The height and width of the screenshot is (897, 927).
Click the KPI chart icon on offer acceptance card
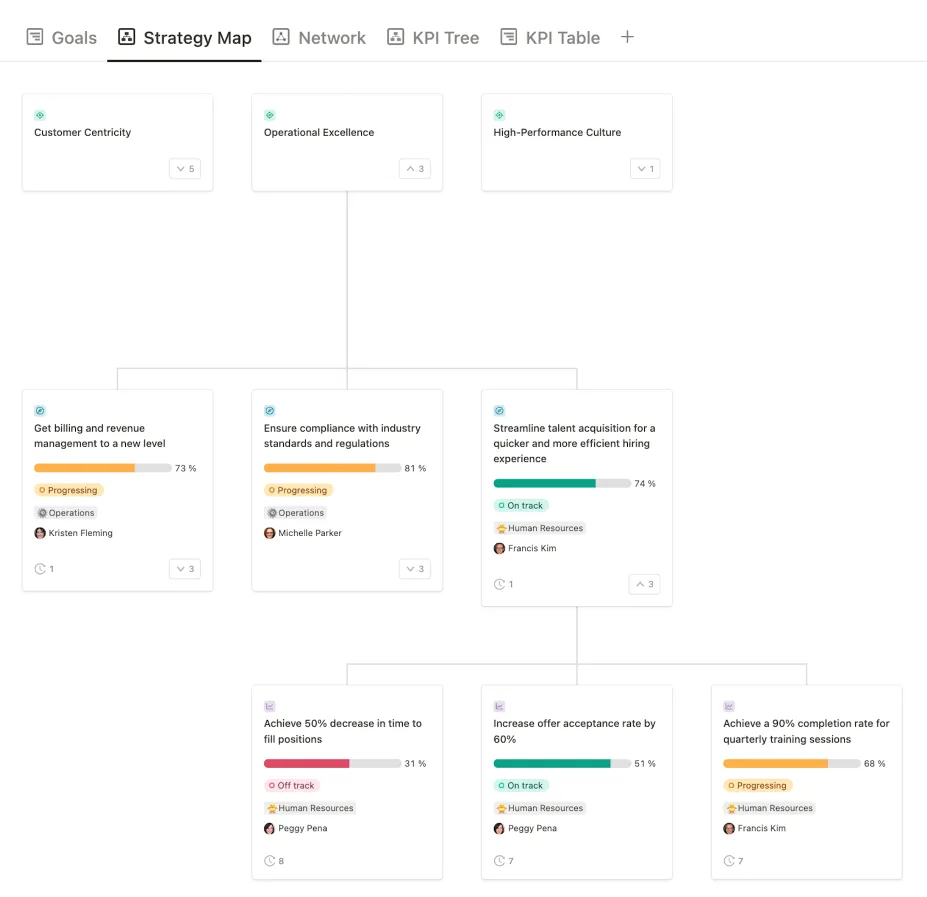499,706
